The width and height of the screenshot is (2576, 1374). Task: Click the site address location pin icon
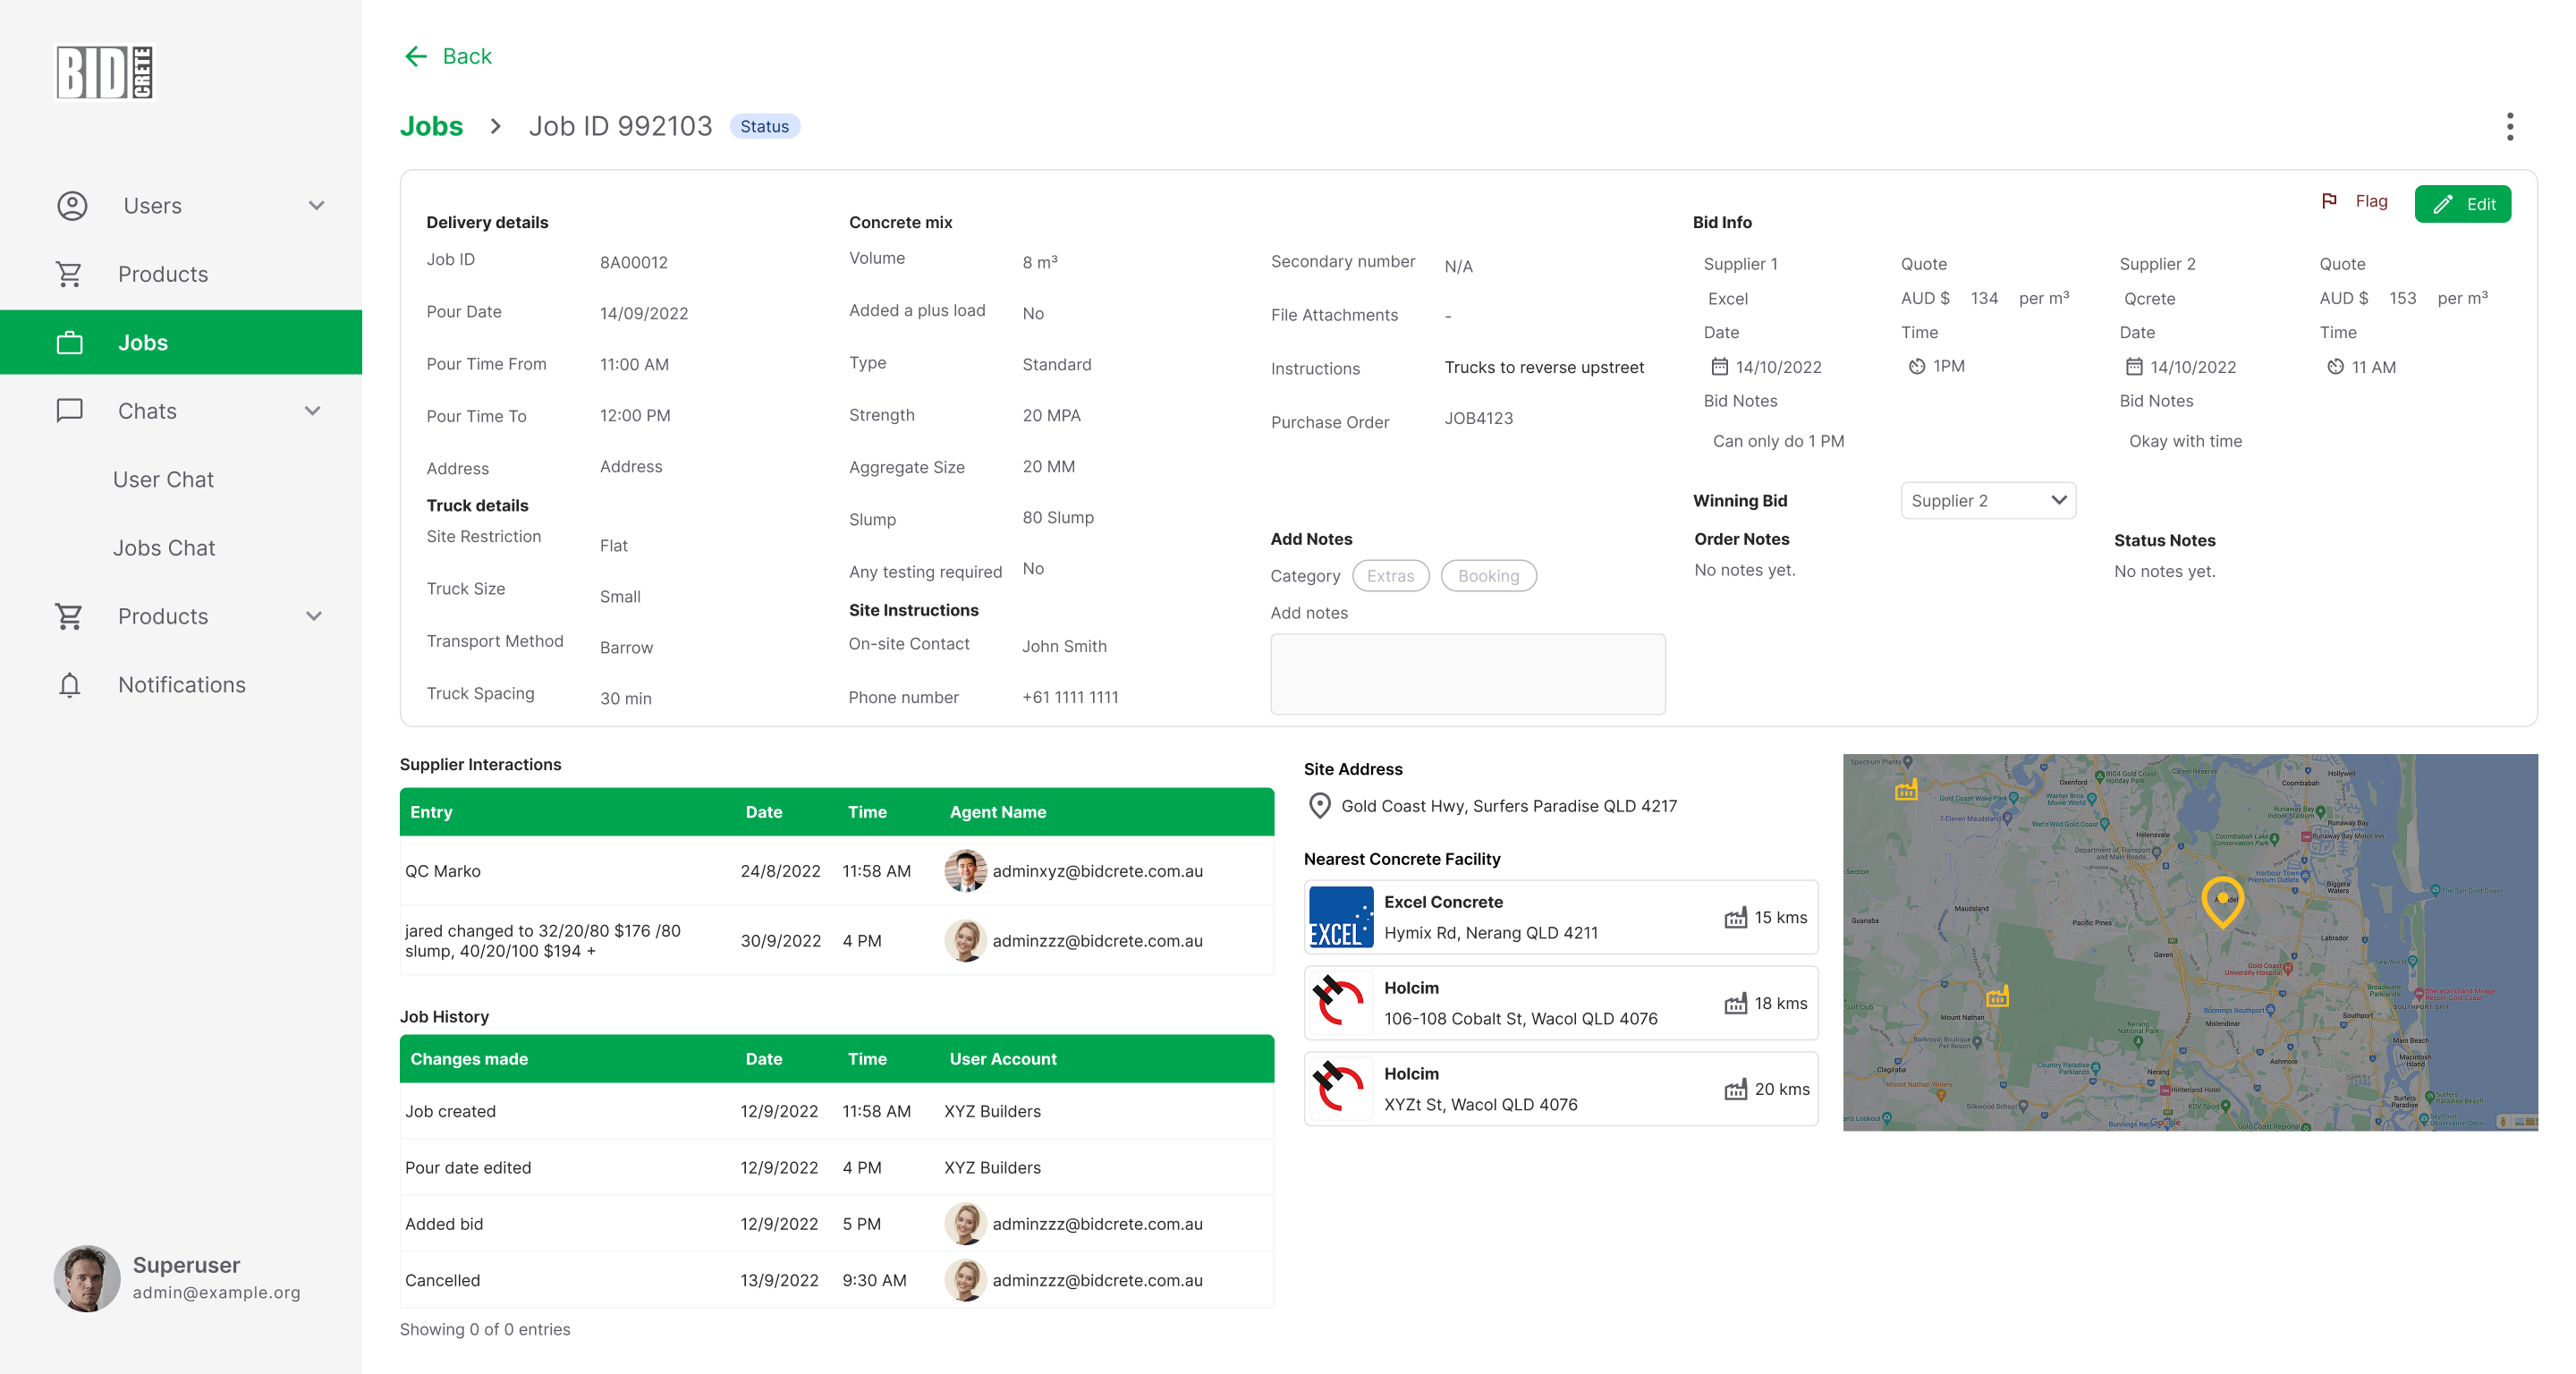click(x=1319, y=806)
